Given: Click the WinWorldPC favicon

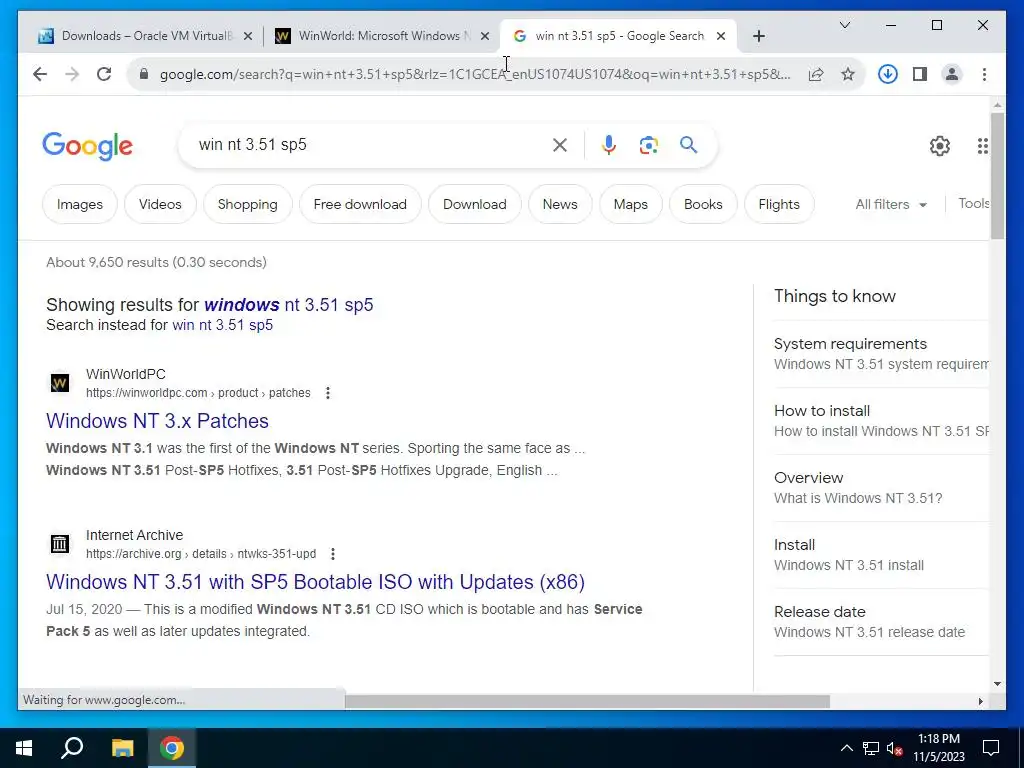Looking at the screenshot, I should pyautogui.click(x=60, y=383).
